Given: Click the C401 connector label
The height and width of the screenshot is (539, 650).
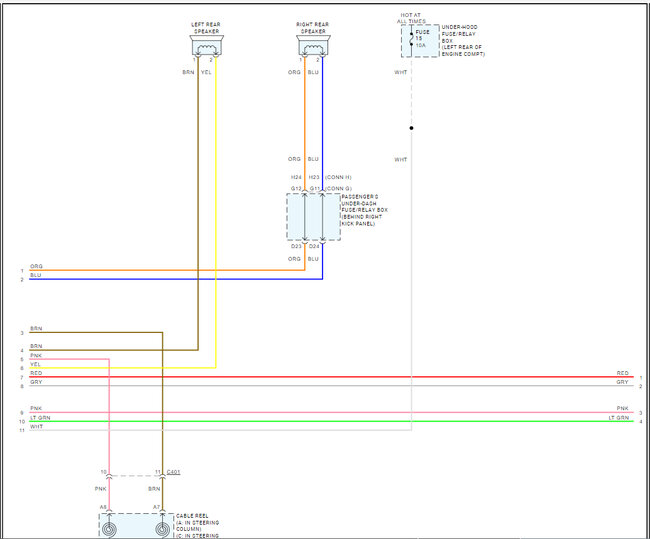Looking at the screenshot, I should (173, 472).
